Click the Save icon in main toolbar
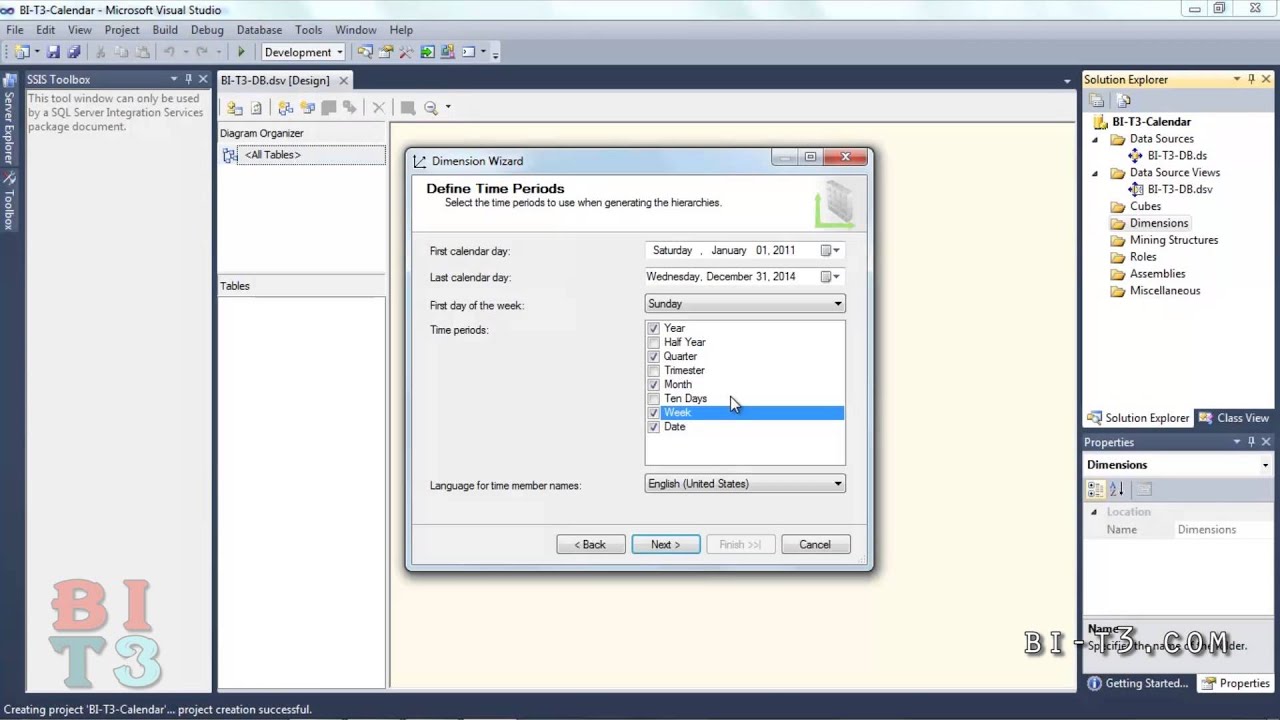The width and height of the screenshot is (1280, 720). 54,52
